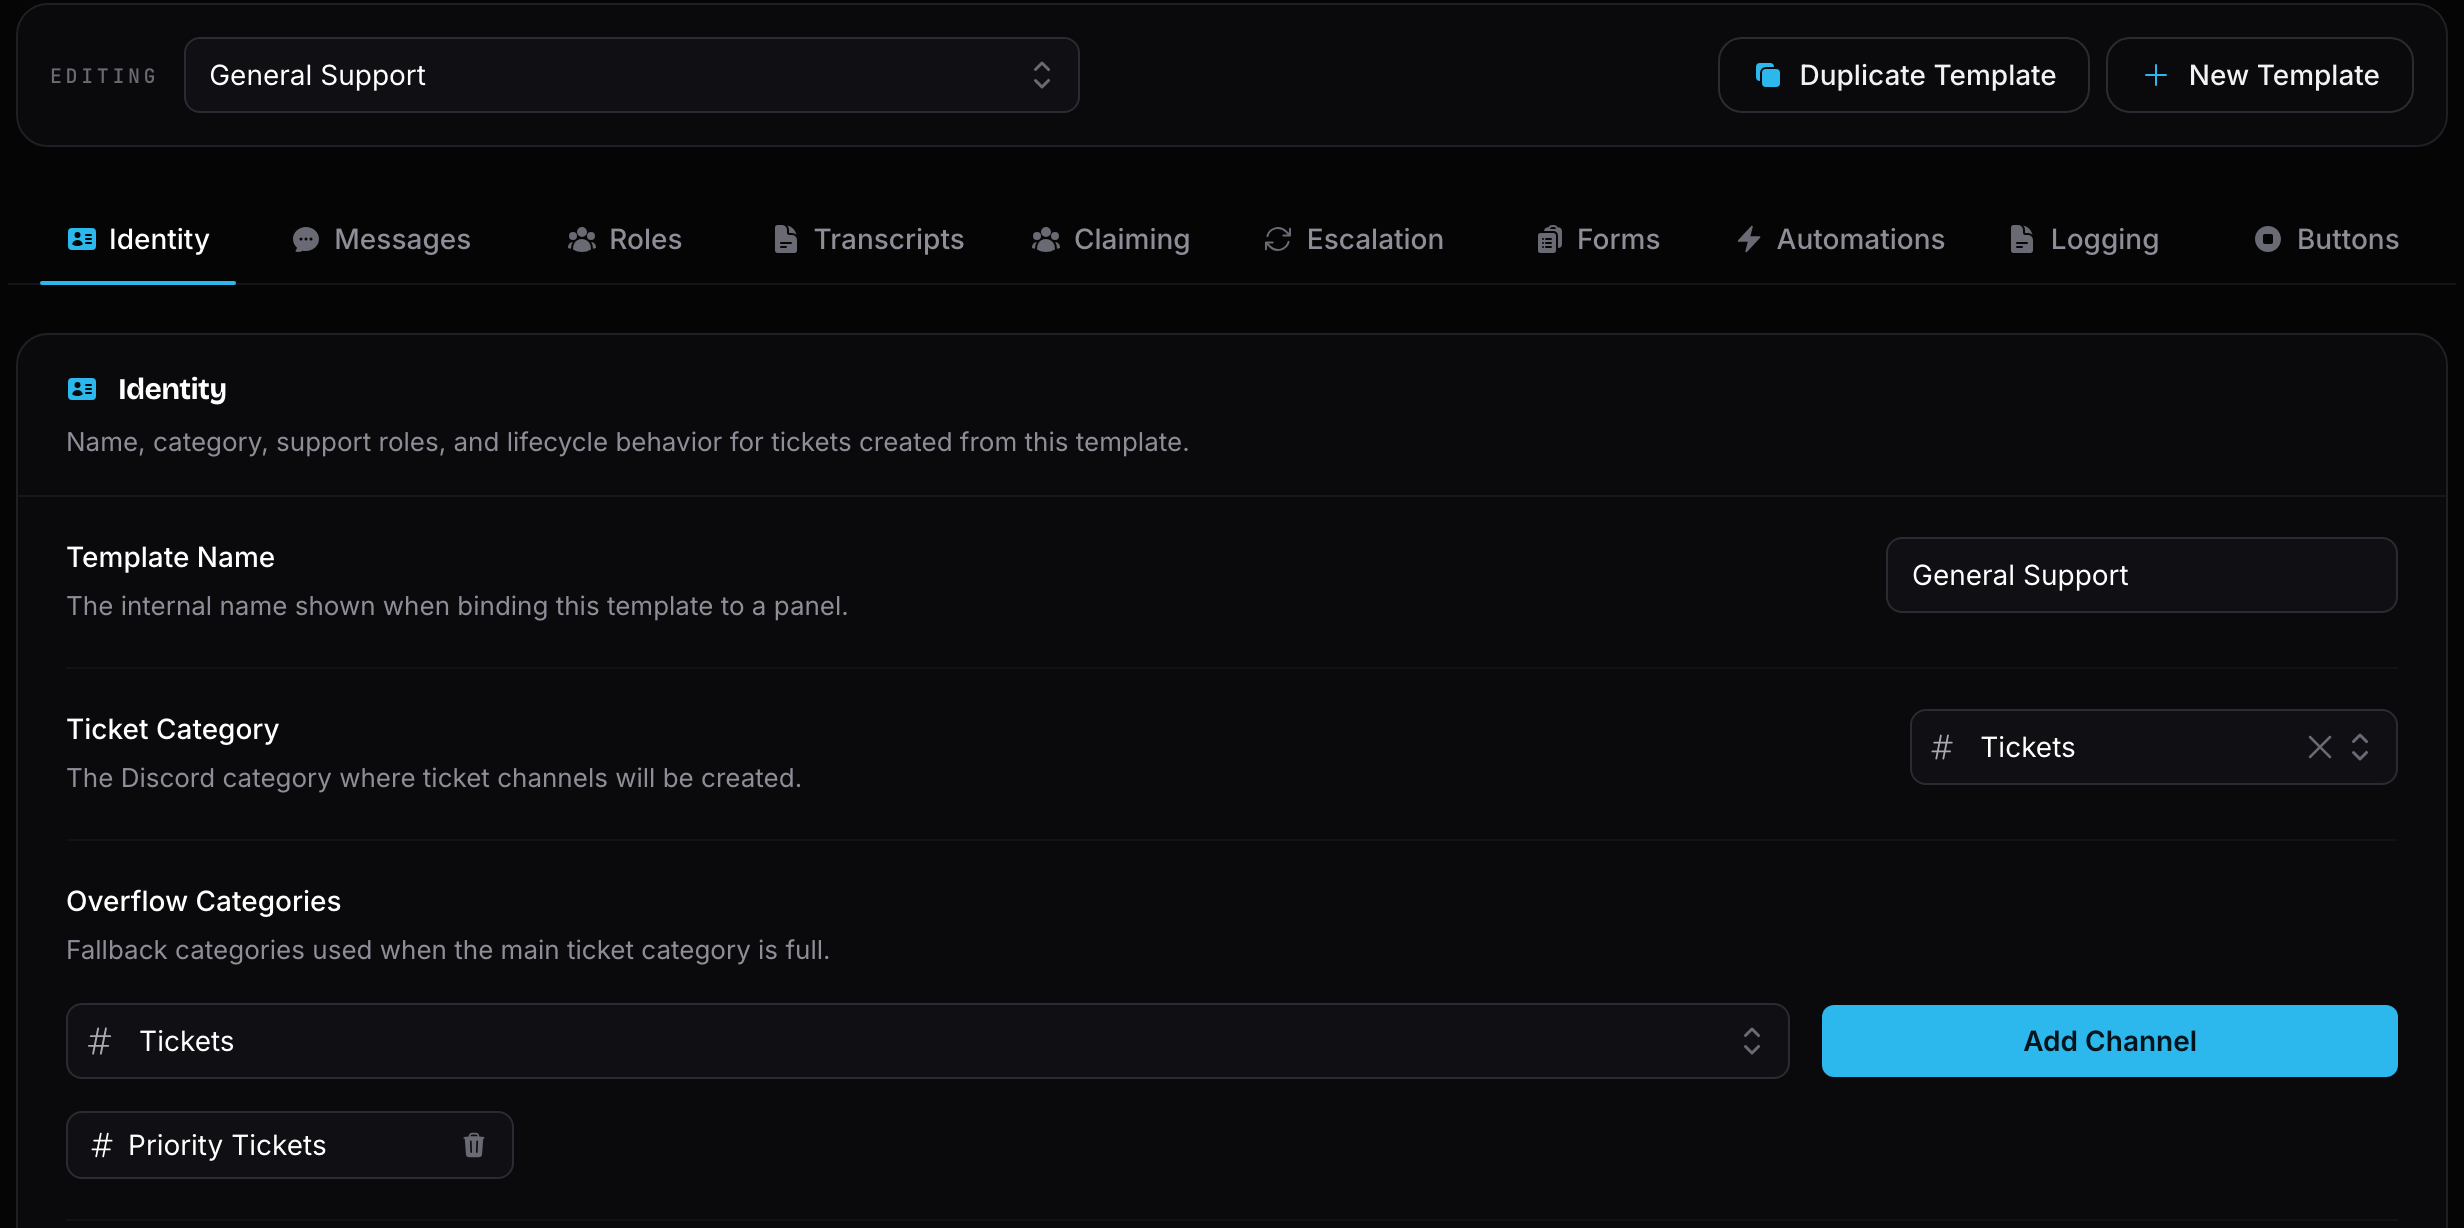Click the Duplicate Template button
Image resolution: width=2464 pixels, height=1228 pixels.
1904,75
